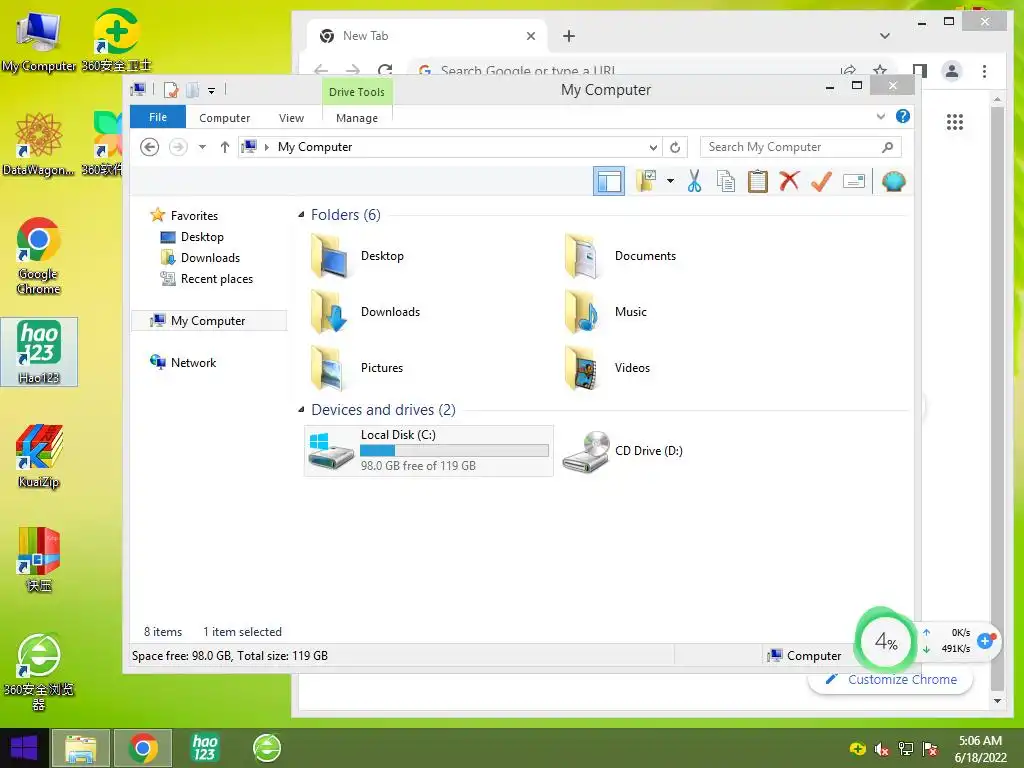Click the Search My Computer field
This screenshot has height=768, width=1024.
pyautogui.click(x=801, y=147)
